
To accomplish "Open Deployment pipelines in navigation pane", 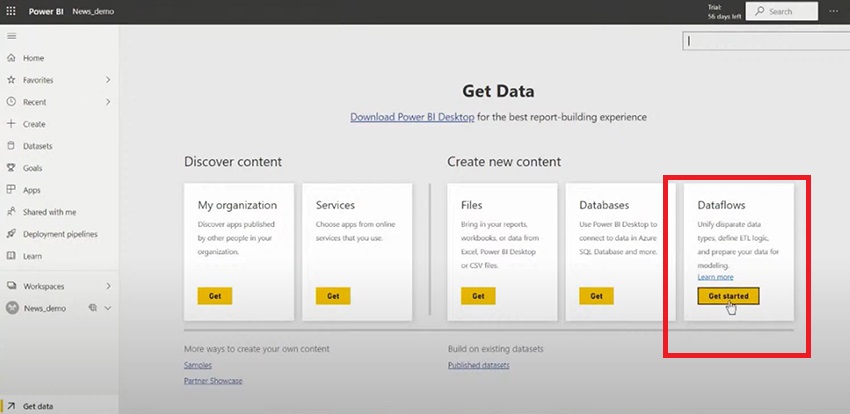I will pos(60,234).
